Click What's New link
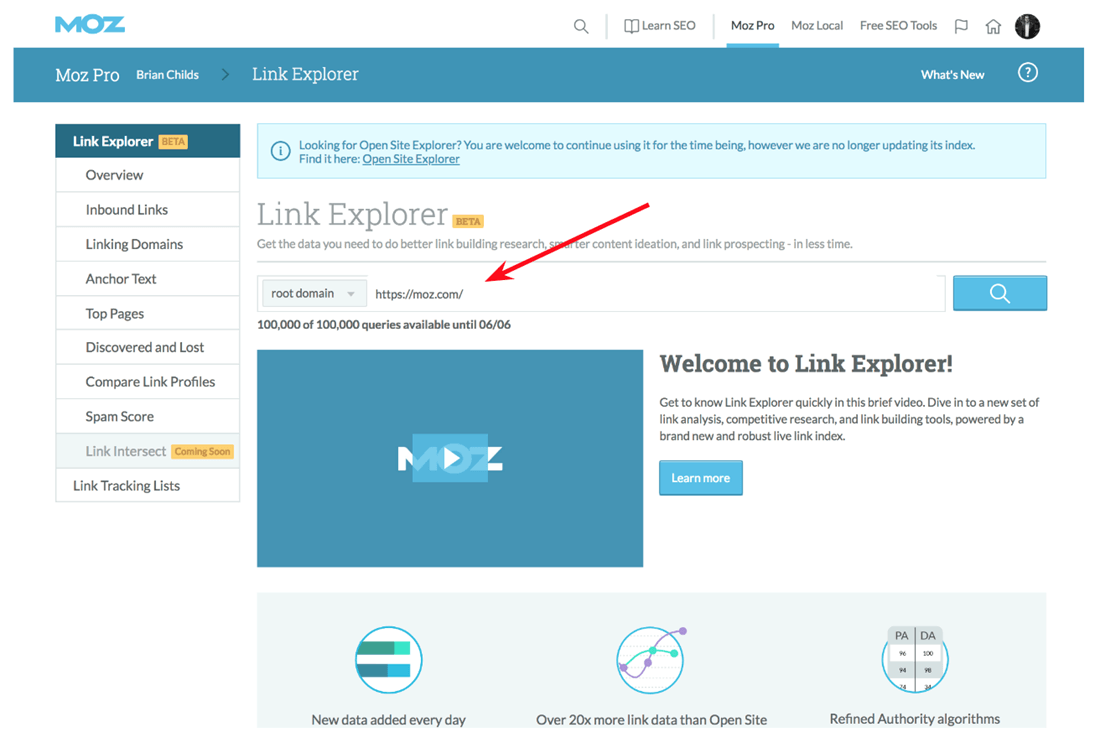The image size is (1100, 748). click(x=952, y=74)
